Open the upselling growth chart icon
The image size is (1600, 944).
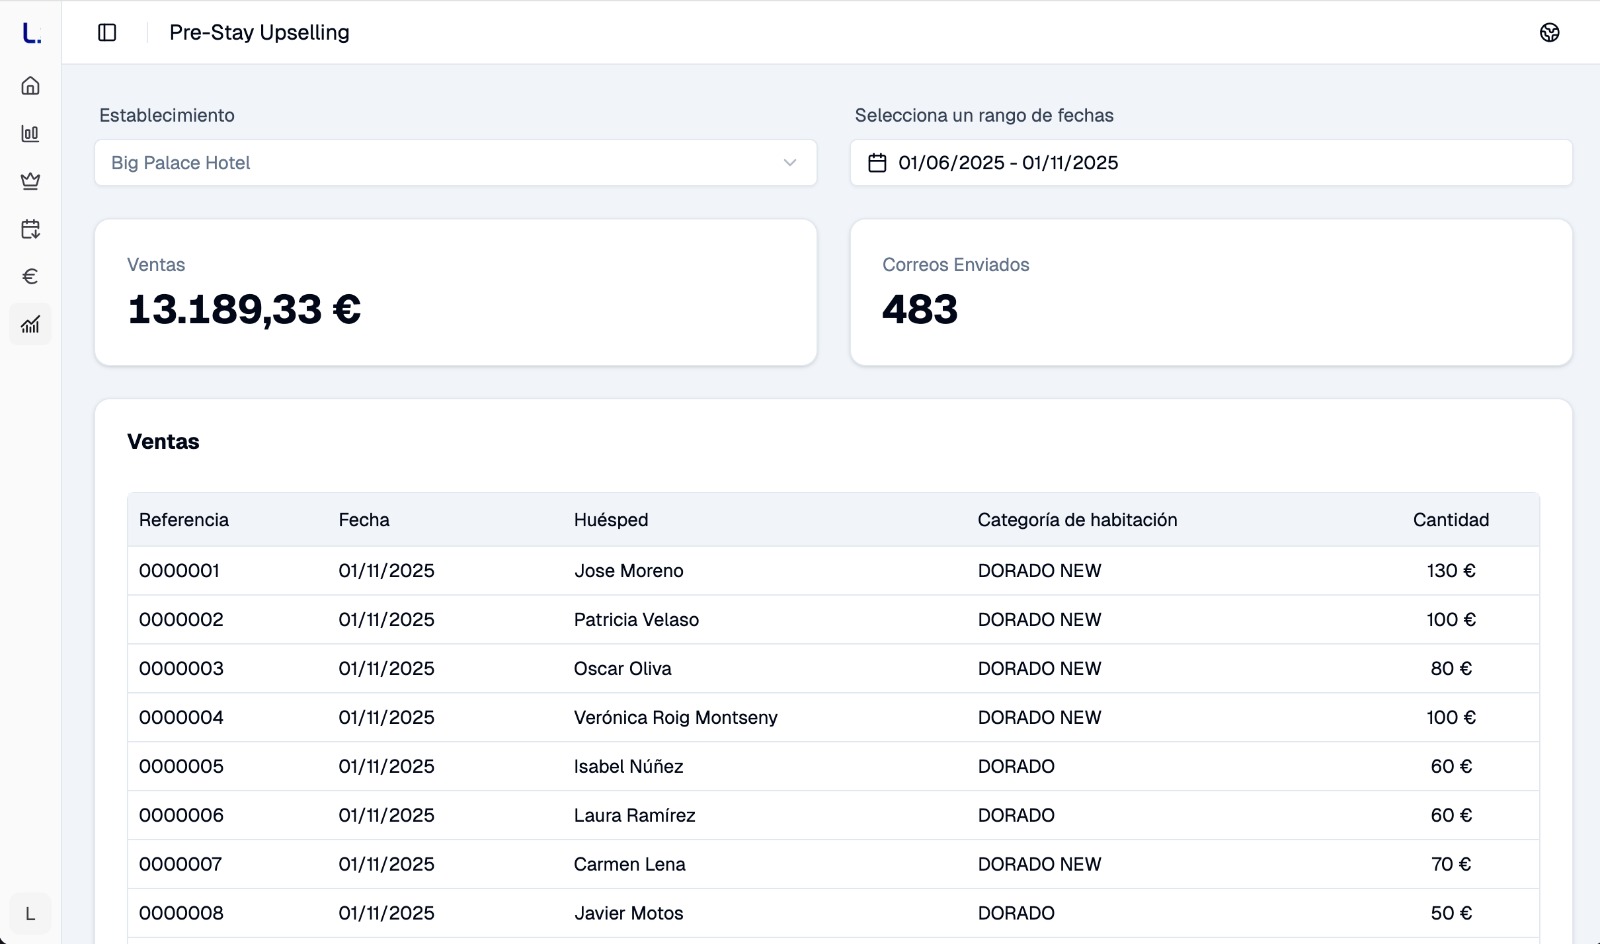(31, 324)
